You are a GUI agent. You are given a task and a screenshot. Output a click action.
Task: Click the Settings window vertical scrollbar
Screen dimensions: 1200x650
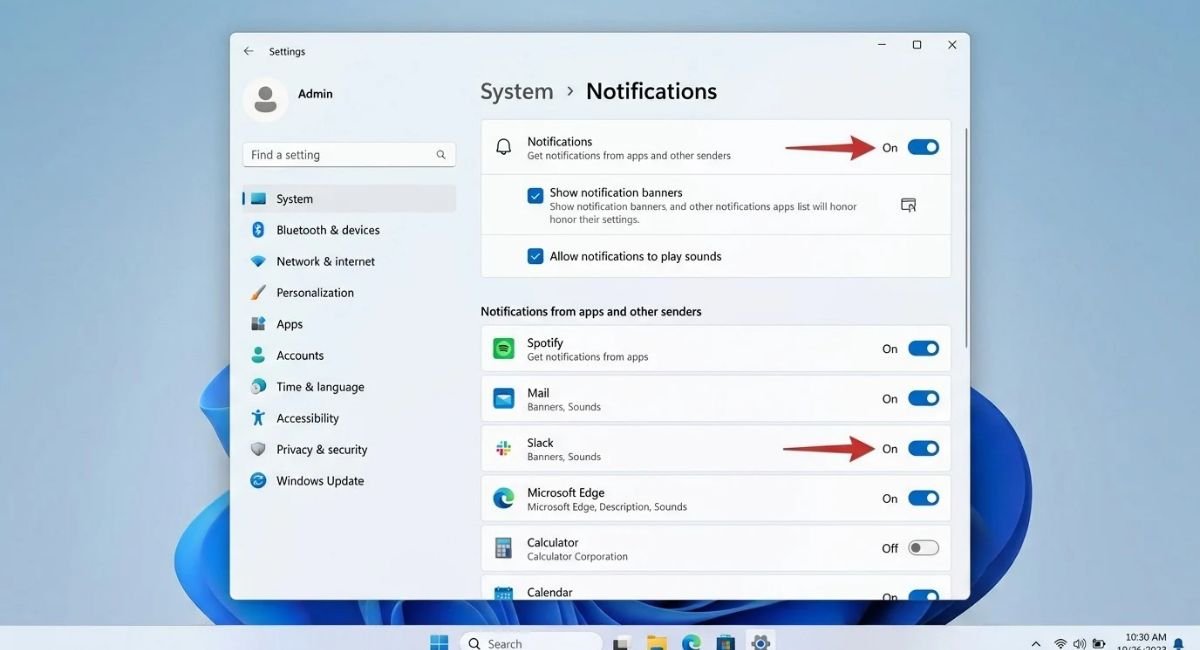pyautogui.click(x=965, y=240)
